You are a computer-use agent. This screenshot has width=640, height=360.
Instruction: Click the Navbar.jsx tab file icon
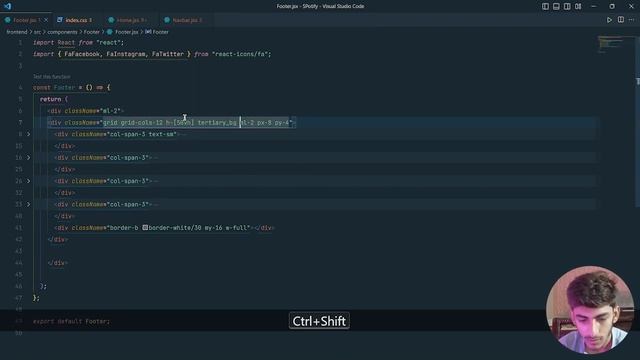pyautogui.click(x=167, y=20)
